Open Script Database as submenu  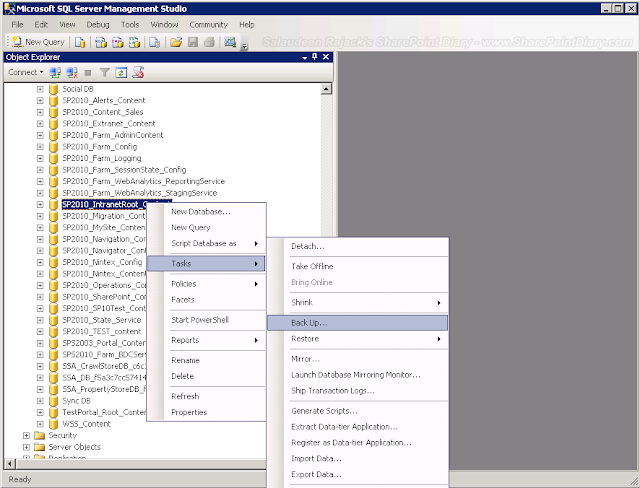(206, 244)
